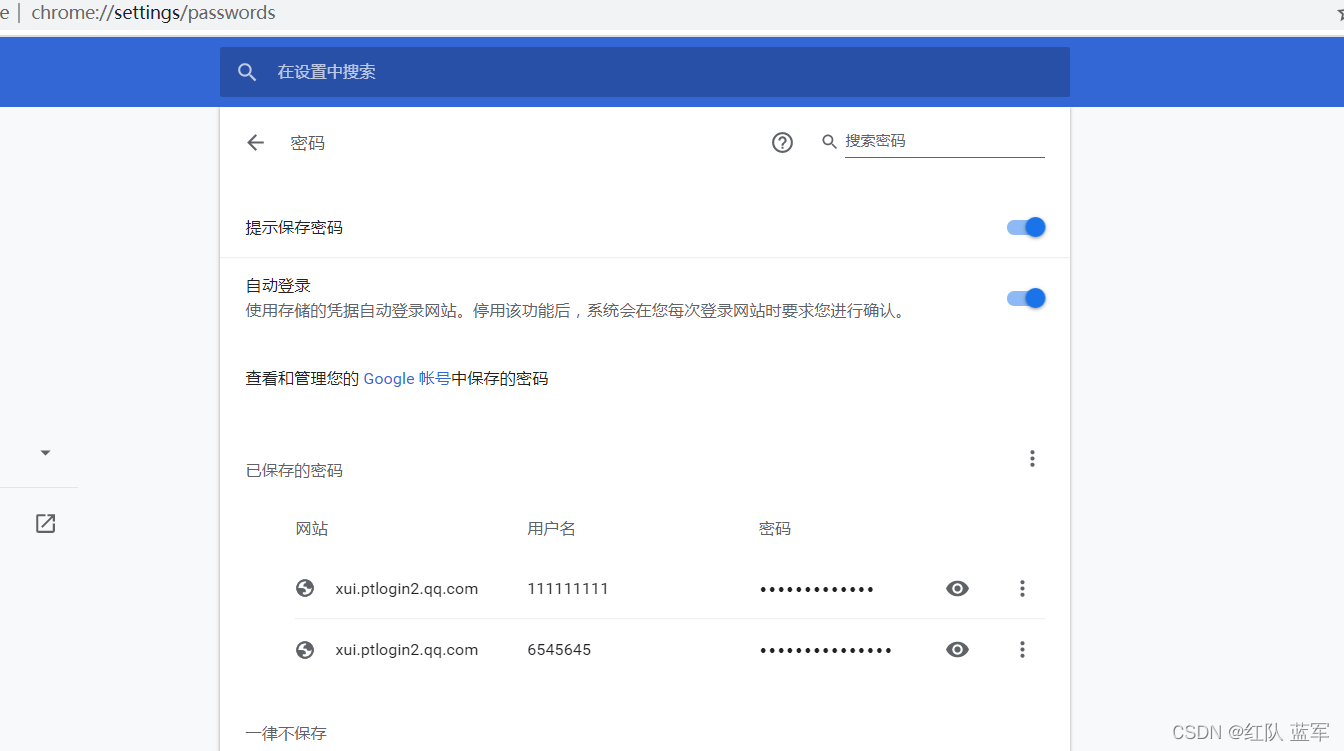Viewport: 1344px width, 751px height.
Task: Click the open-in-new-window icon in the left sidebar
Action: [x=45, y=523]
